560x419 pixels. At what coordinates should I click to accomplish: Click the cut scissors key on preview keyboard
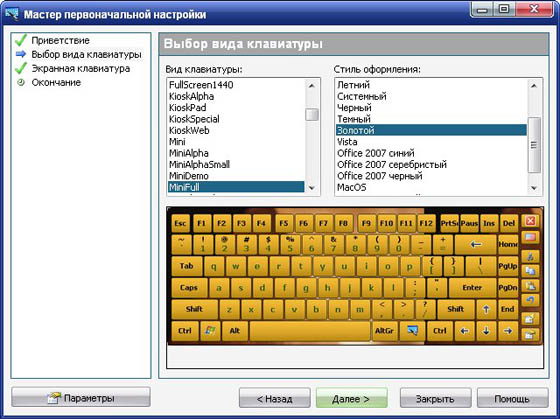[530, 256]
